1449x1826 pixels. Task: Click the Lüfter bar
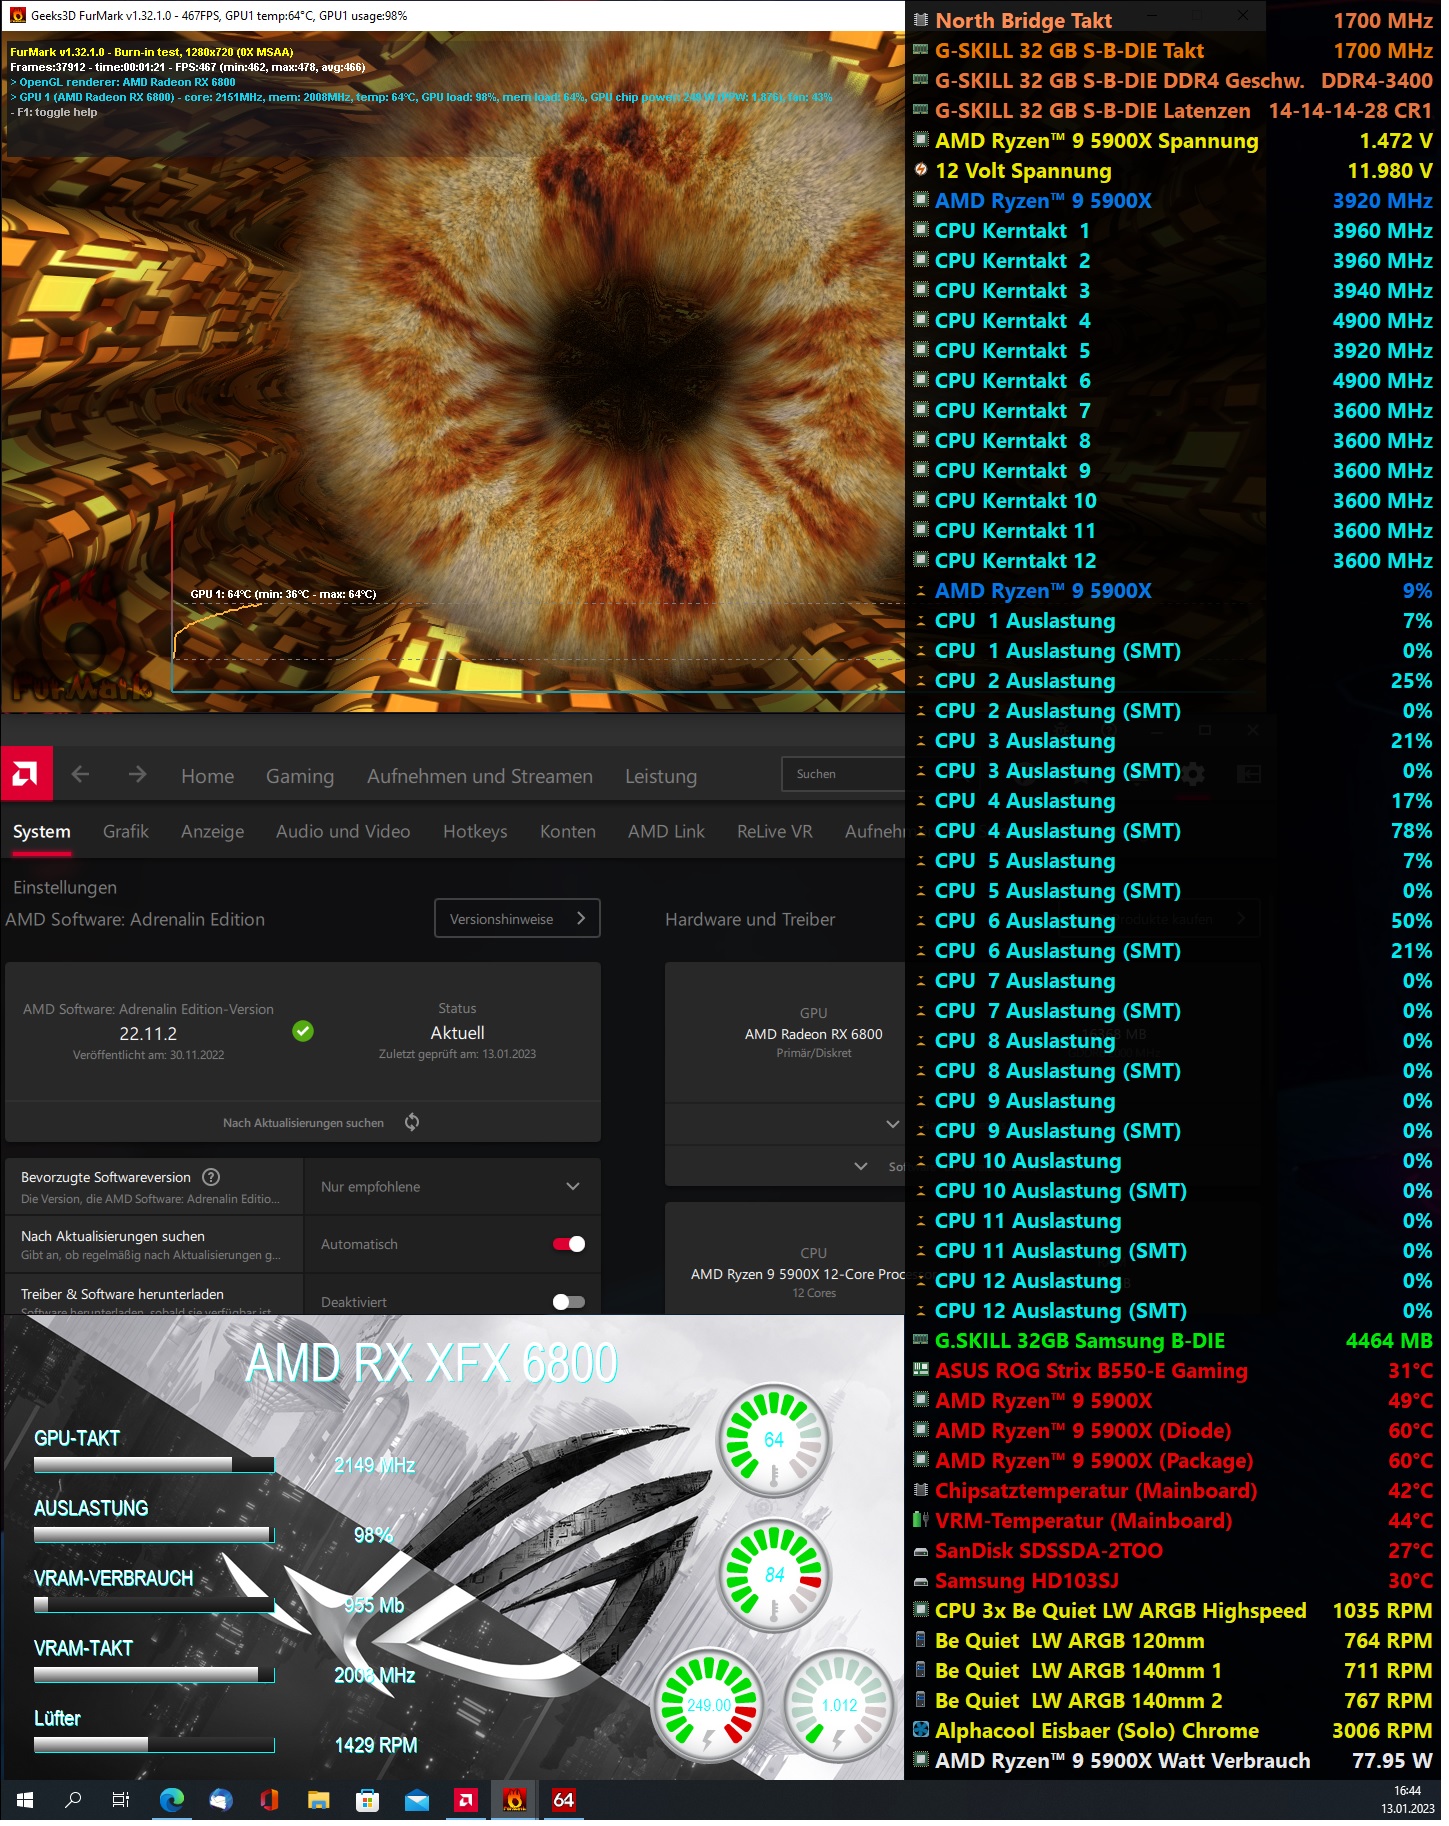click(154, 1745)
